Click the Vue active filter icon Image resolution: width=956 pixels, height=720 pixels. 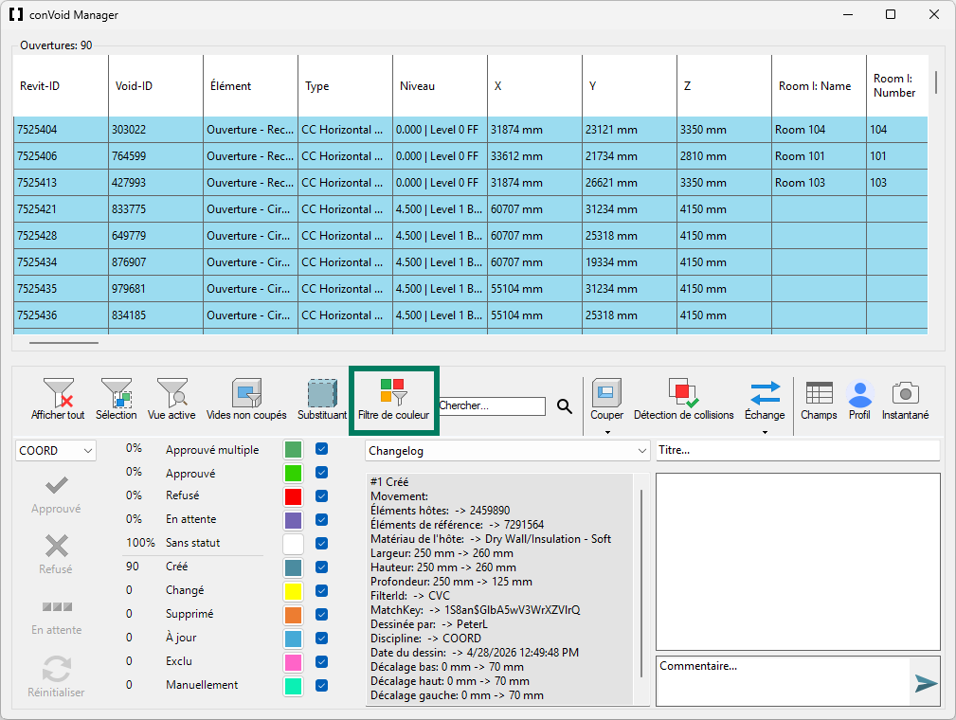pyautogui.click(x=172, y=393)
